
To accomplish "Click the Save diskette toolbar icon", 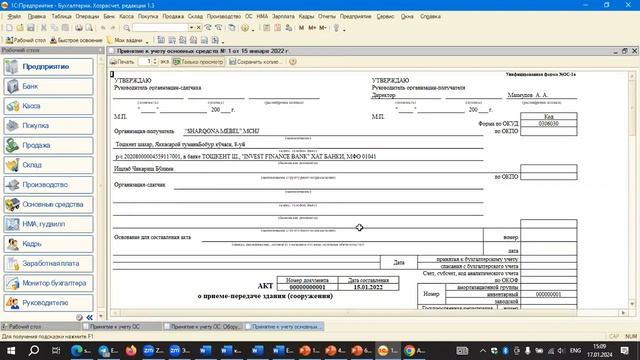I will click(31, 28).
